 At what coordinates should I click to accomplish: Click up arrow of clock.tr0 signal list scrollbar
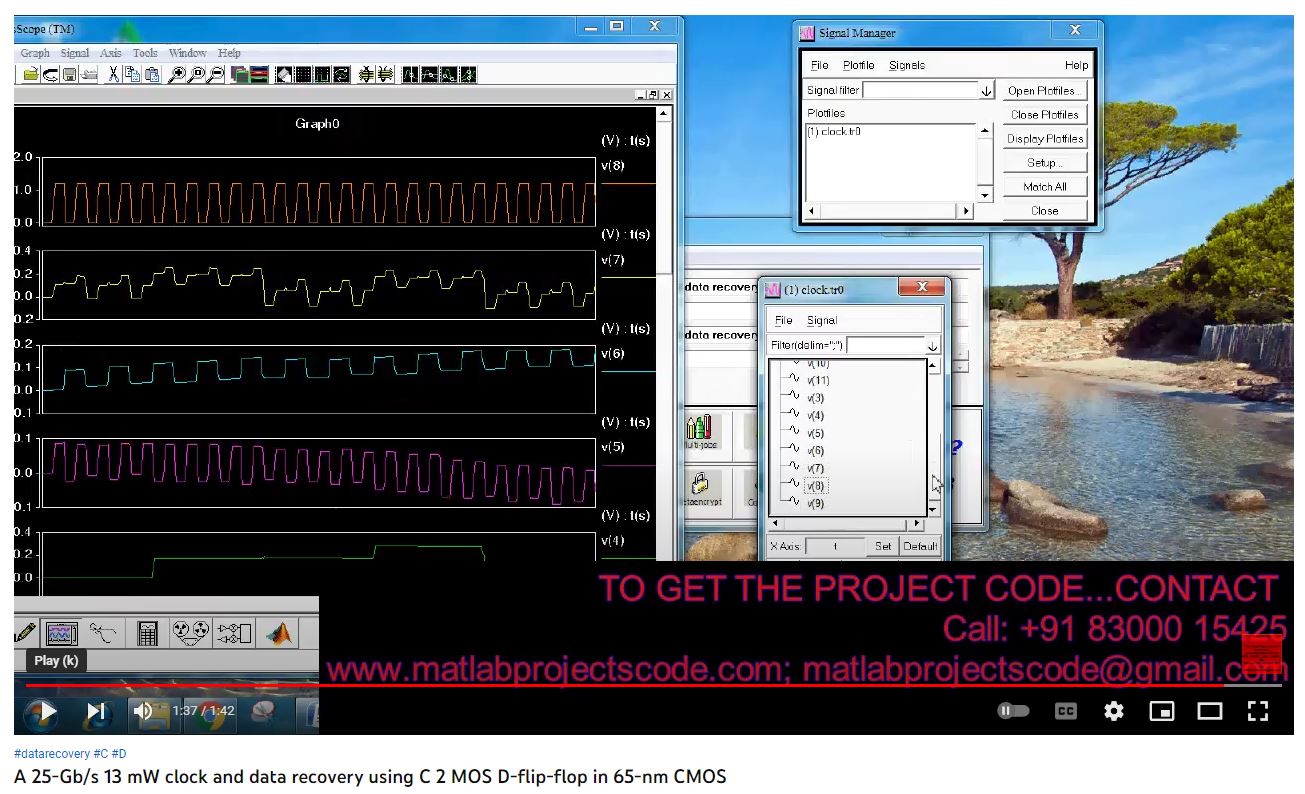pyautogui.click(x=933, y=366)
